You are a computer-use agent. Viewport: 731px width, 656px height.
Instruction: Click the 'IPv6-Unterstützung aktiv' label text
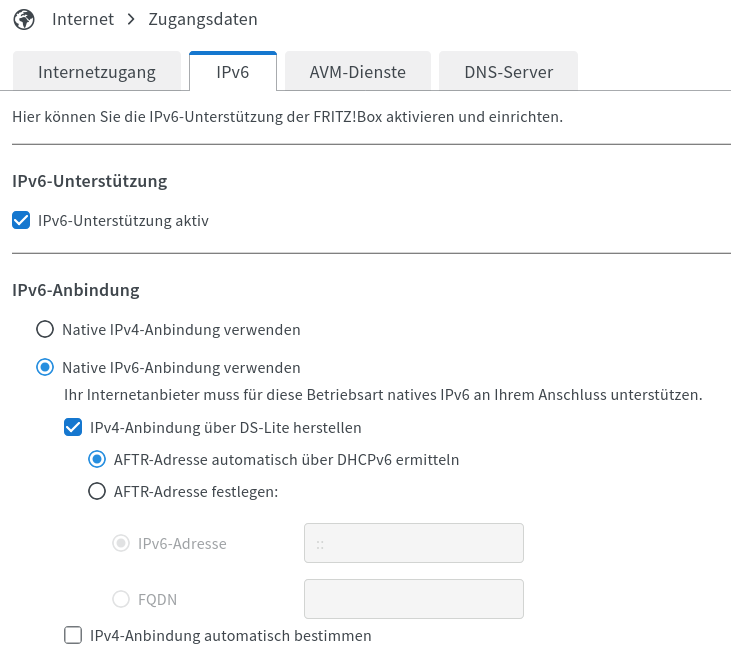pyautogui.click(x=123, y=220)
